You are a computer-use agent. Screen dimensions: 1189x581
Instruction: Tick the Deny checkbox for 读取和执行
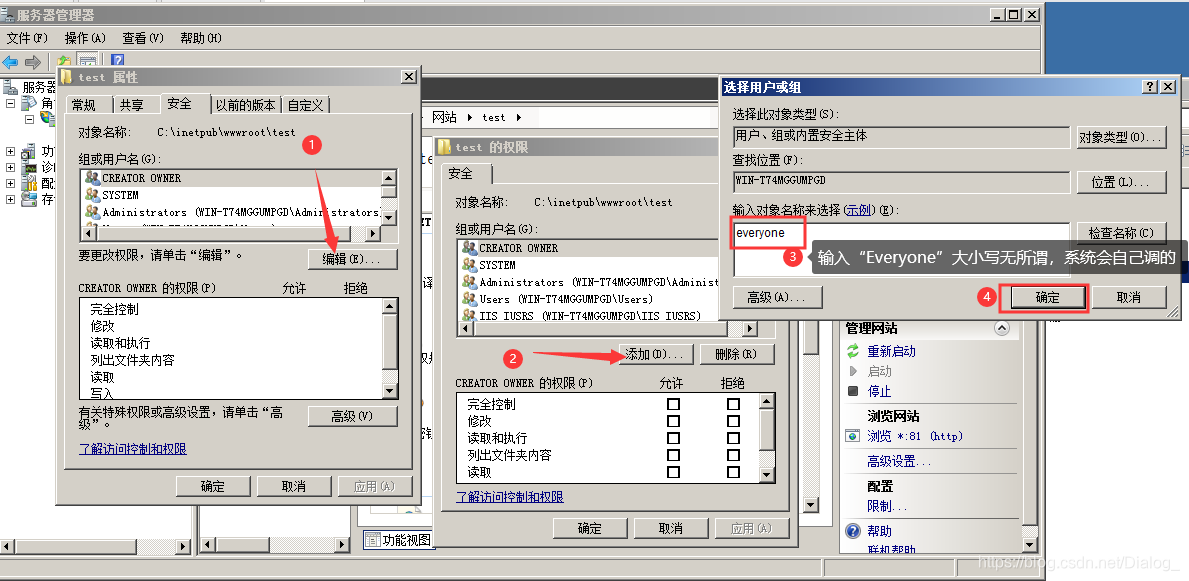pos(733,438)
